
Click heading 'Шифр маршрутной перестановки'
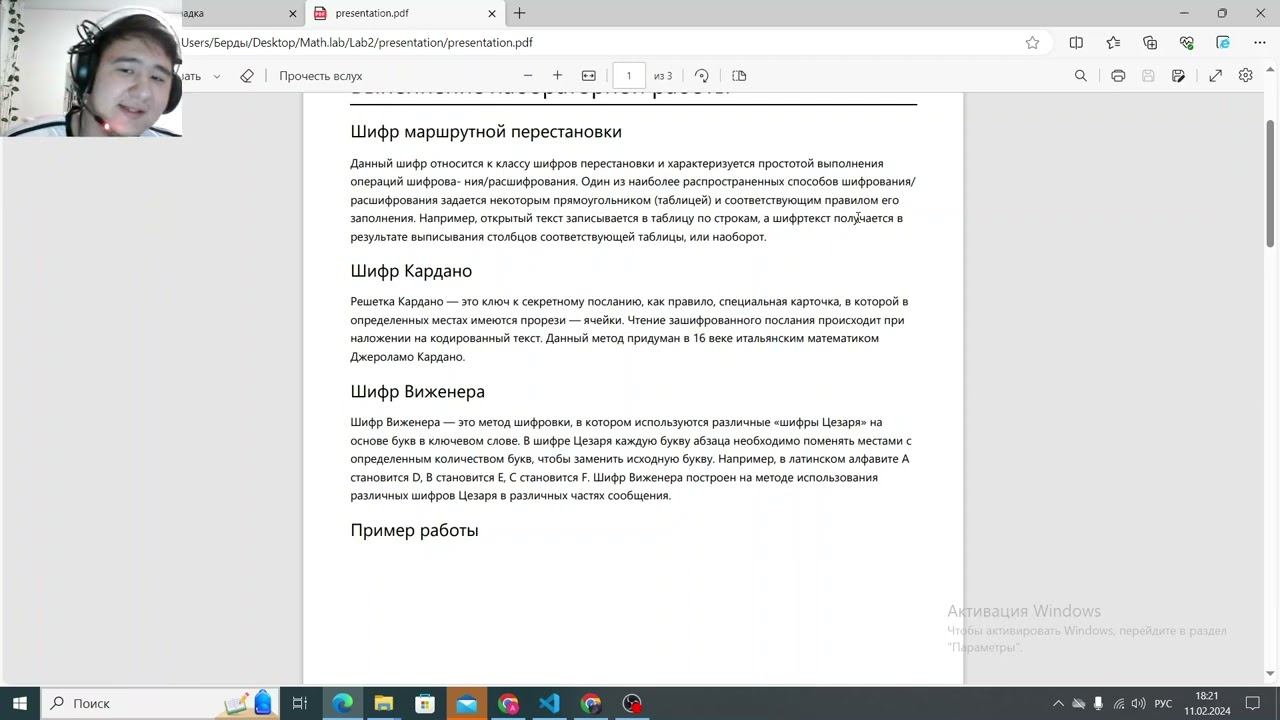(x=486, y=132)
